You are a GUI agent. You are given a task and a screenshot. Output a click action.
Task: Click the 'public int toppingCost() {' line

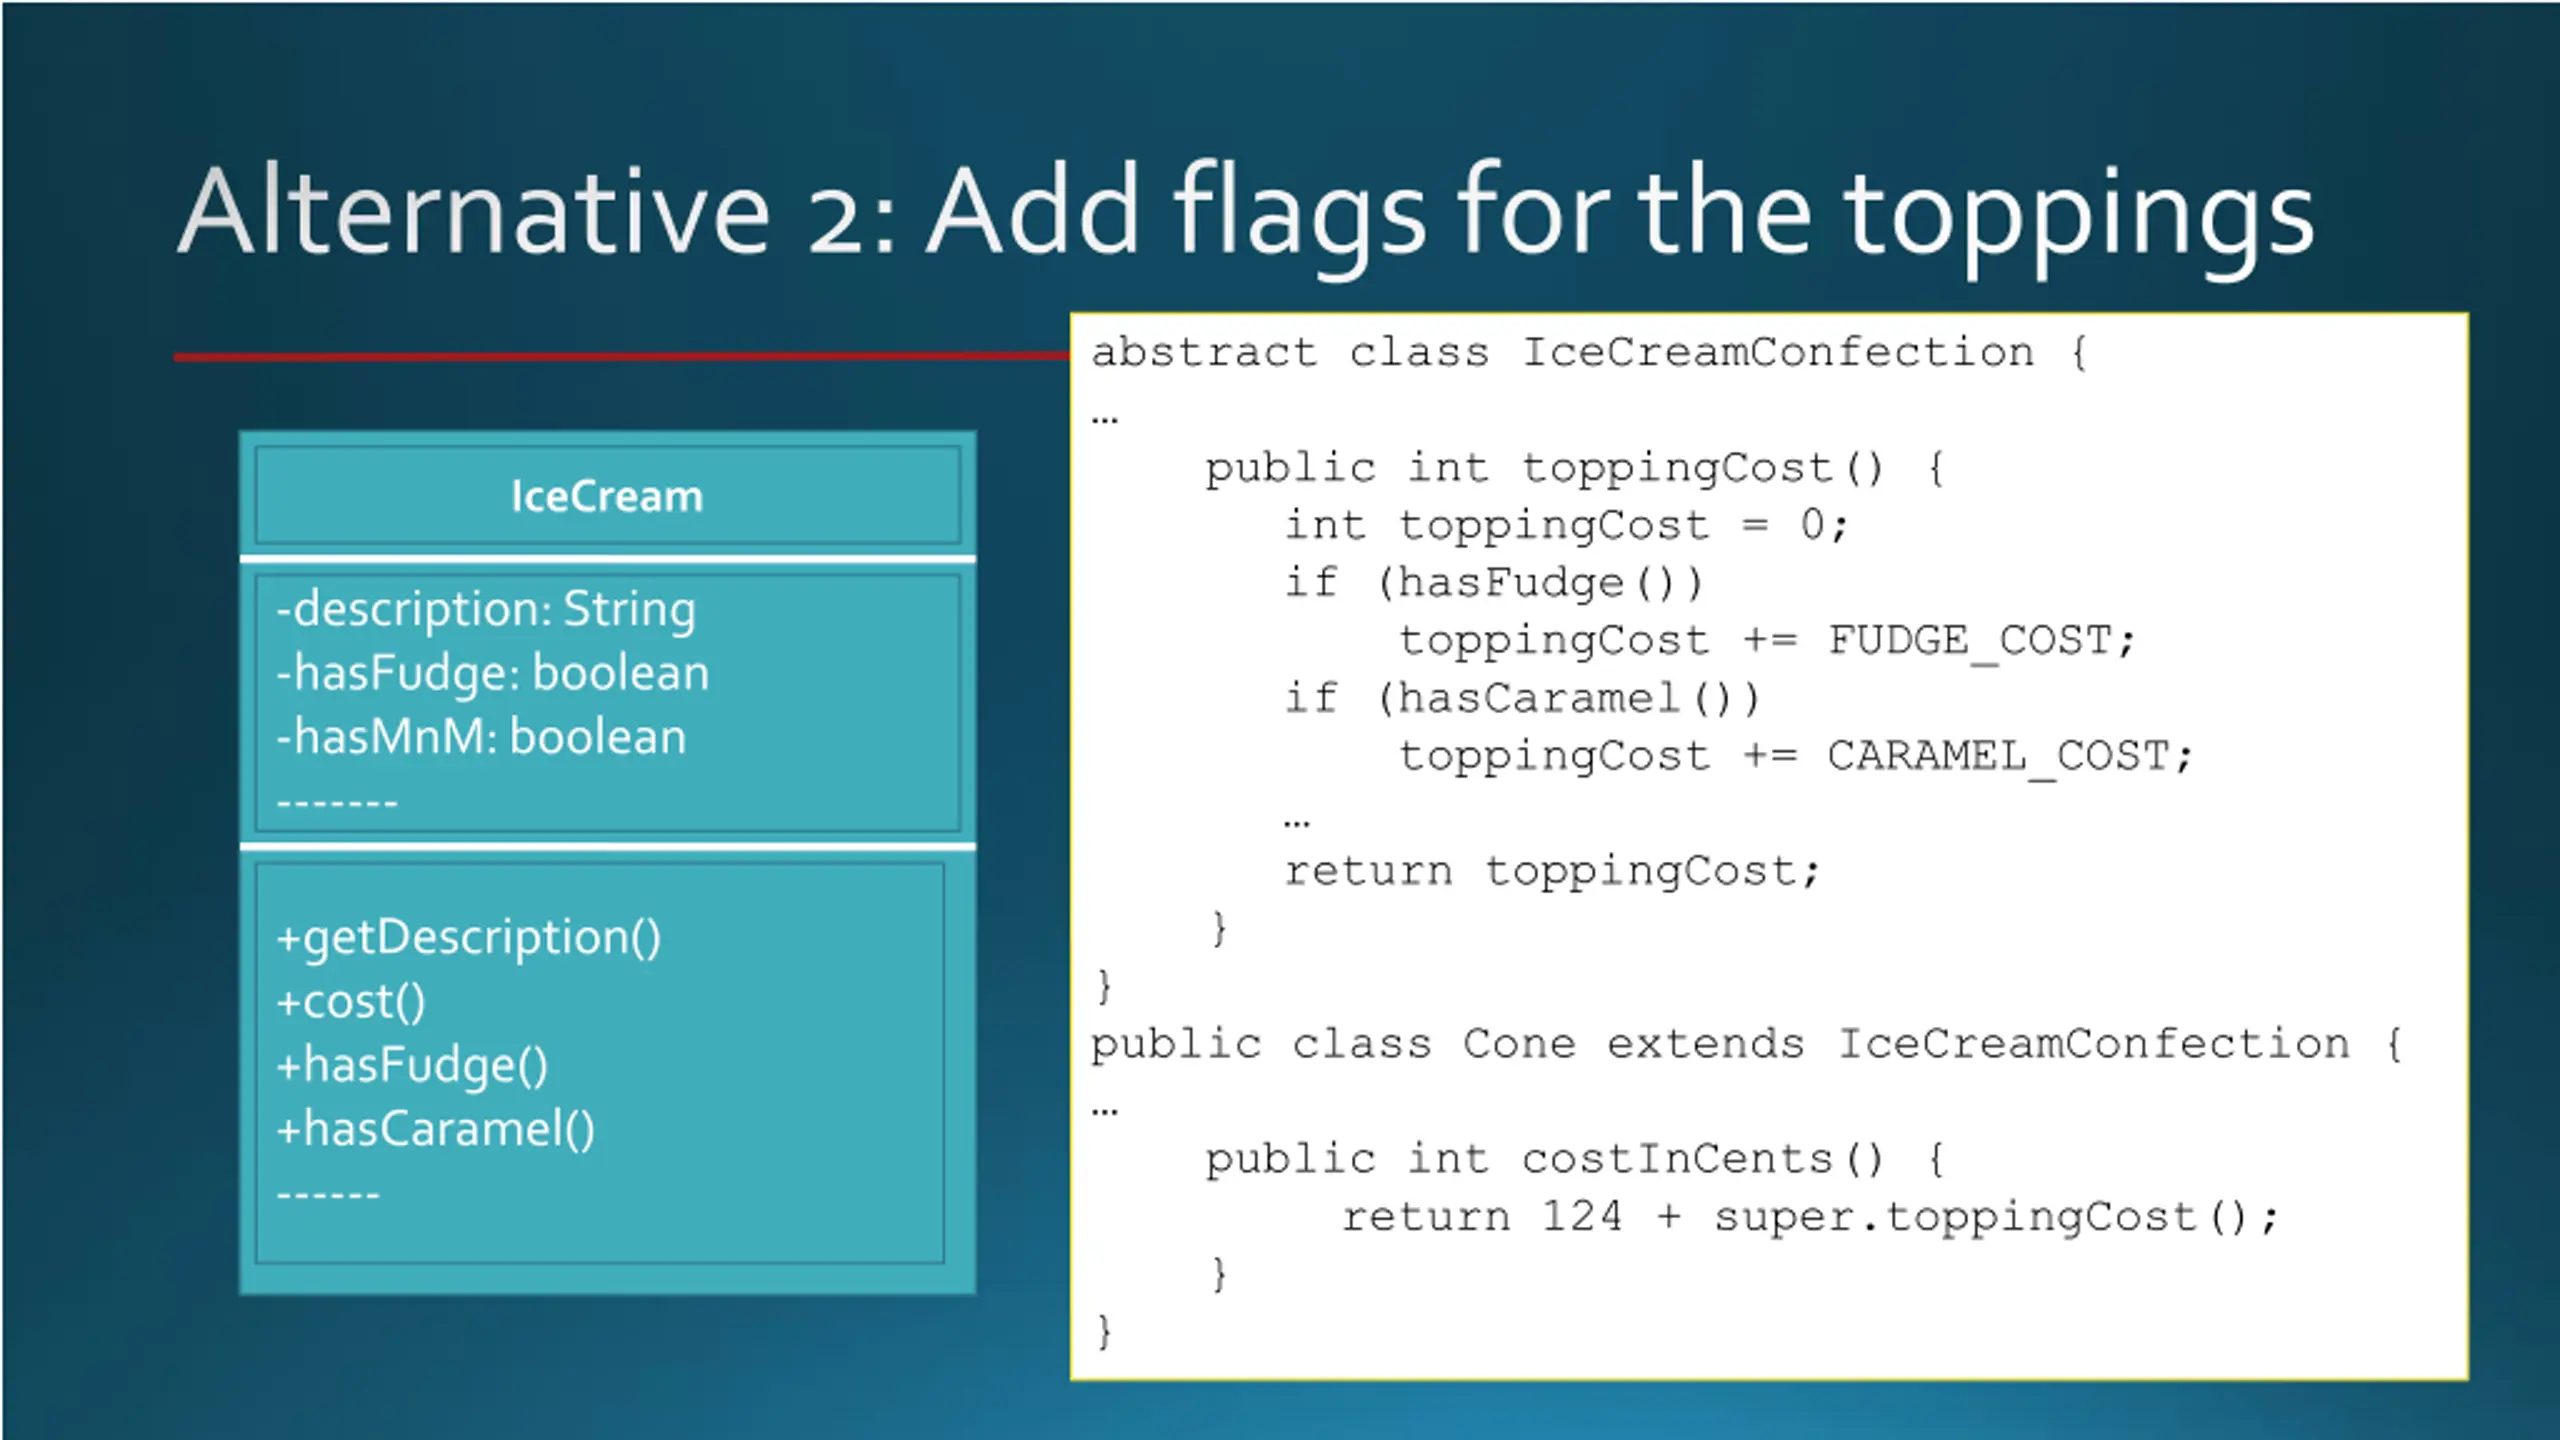coord(1575,470)
